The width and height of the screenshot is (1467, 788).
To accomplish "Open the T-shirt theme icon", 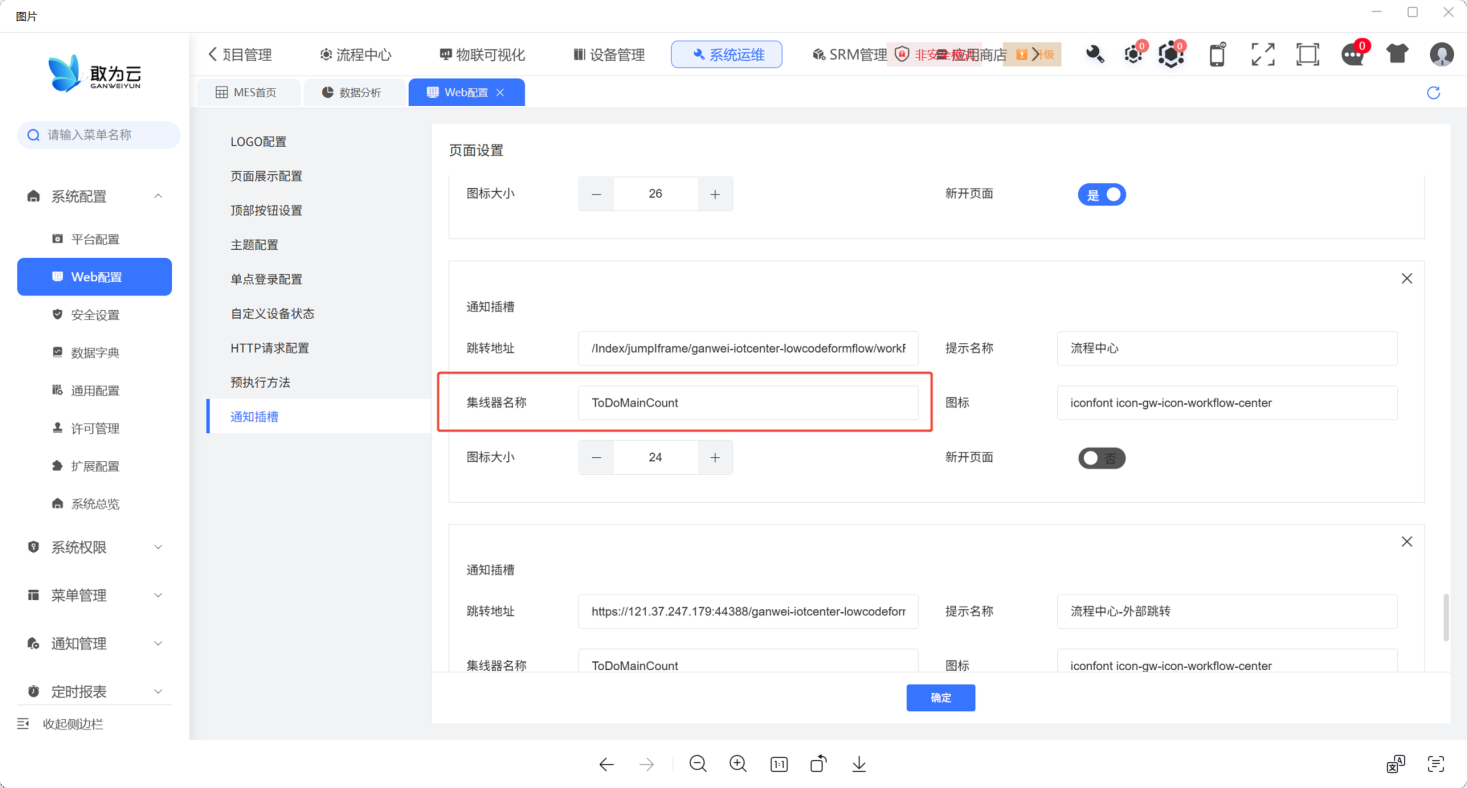I will tap(1397, 54).
